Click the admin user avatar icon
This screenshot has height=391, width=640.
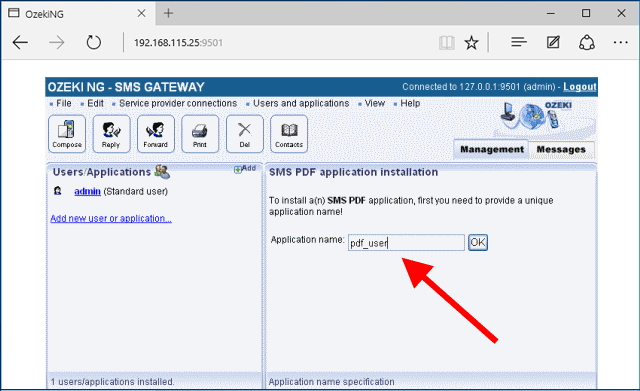[58, 191]
